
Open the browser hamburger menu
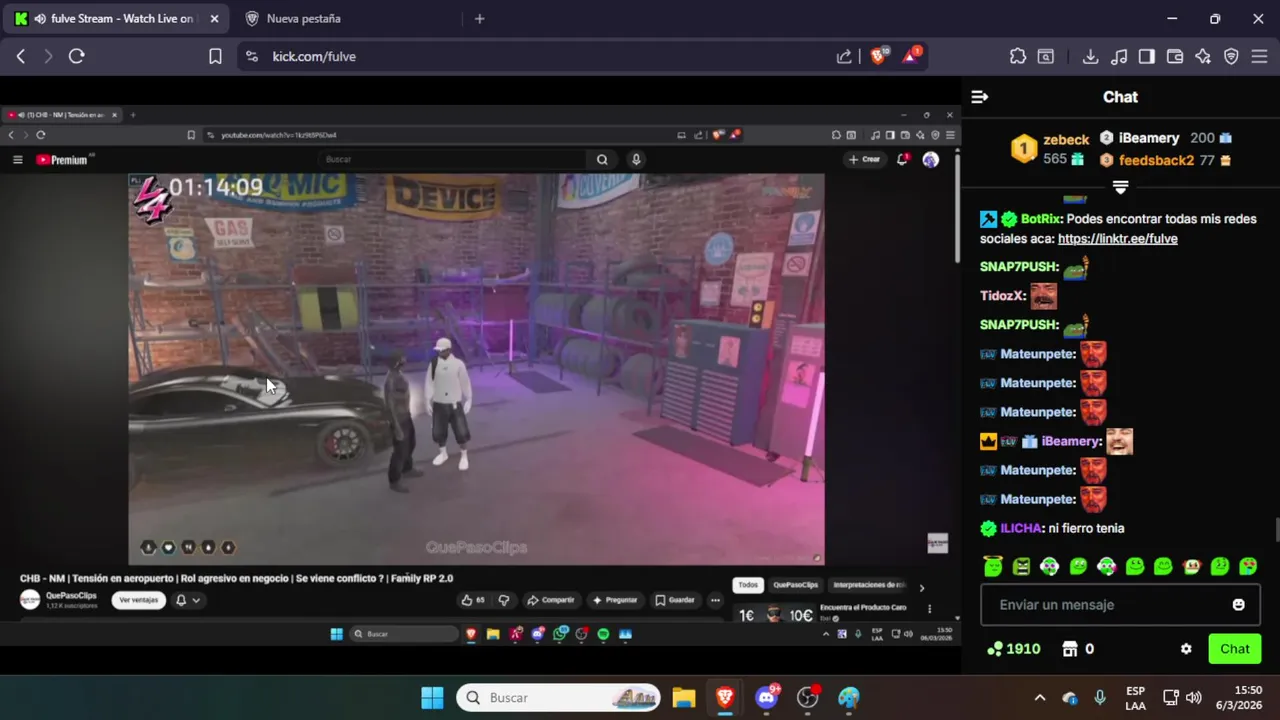(x=1259, y=57)
